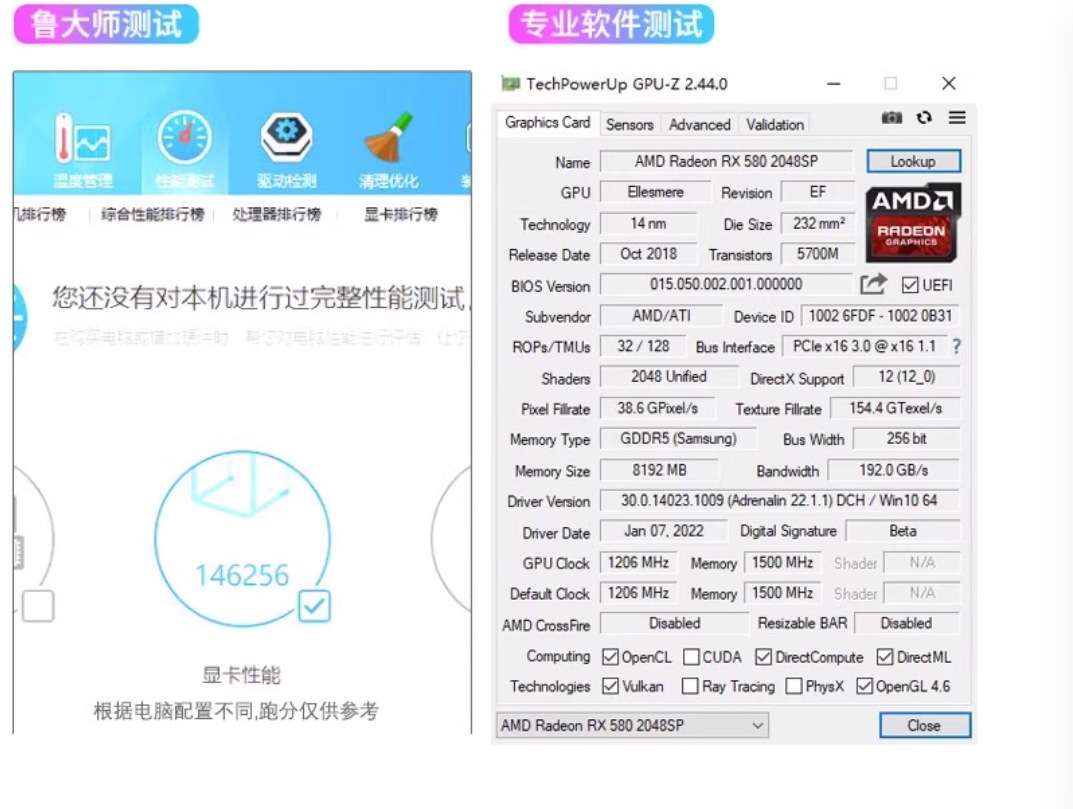Click graphics score circle 146256
This screenshot has width=1073, height=809.
click(243, 538)
